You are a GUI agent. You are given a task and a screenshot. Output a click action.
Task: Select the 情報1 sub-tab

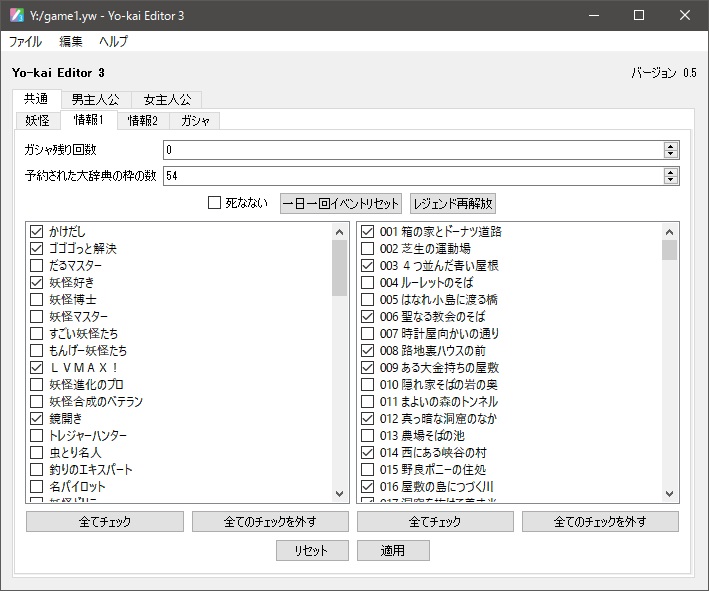pyautogui.click(x=89, y=120)
